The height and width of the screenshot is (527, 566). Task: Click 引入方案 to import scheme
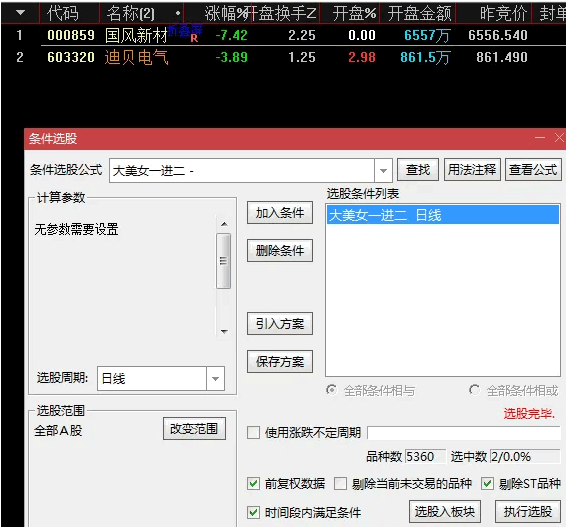(x=280, y=323)
